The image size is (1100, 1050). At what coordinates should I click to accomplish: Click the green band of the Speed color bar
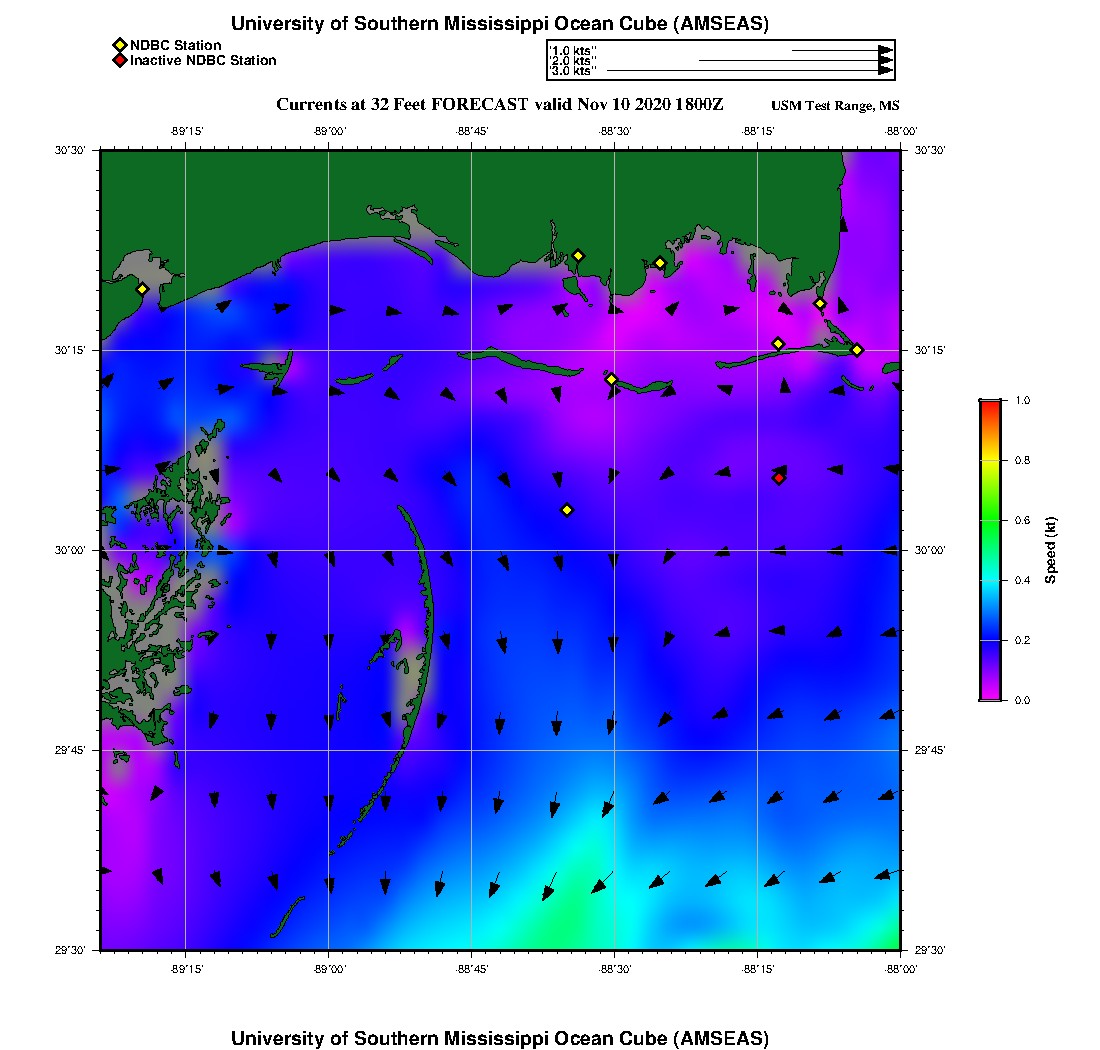[990, 520]
